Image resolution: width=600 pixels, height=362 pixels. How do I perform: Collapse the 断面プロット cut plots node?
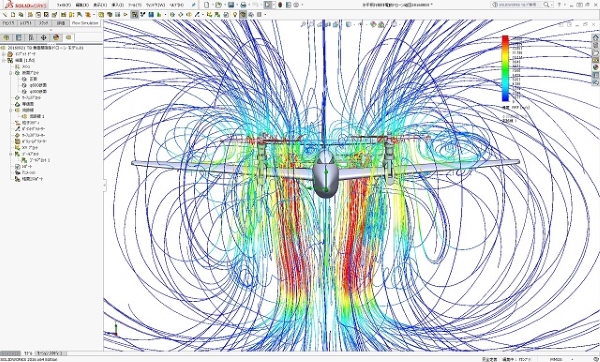pos(11,73)
